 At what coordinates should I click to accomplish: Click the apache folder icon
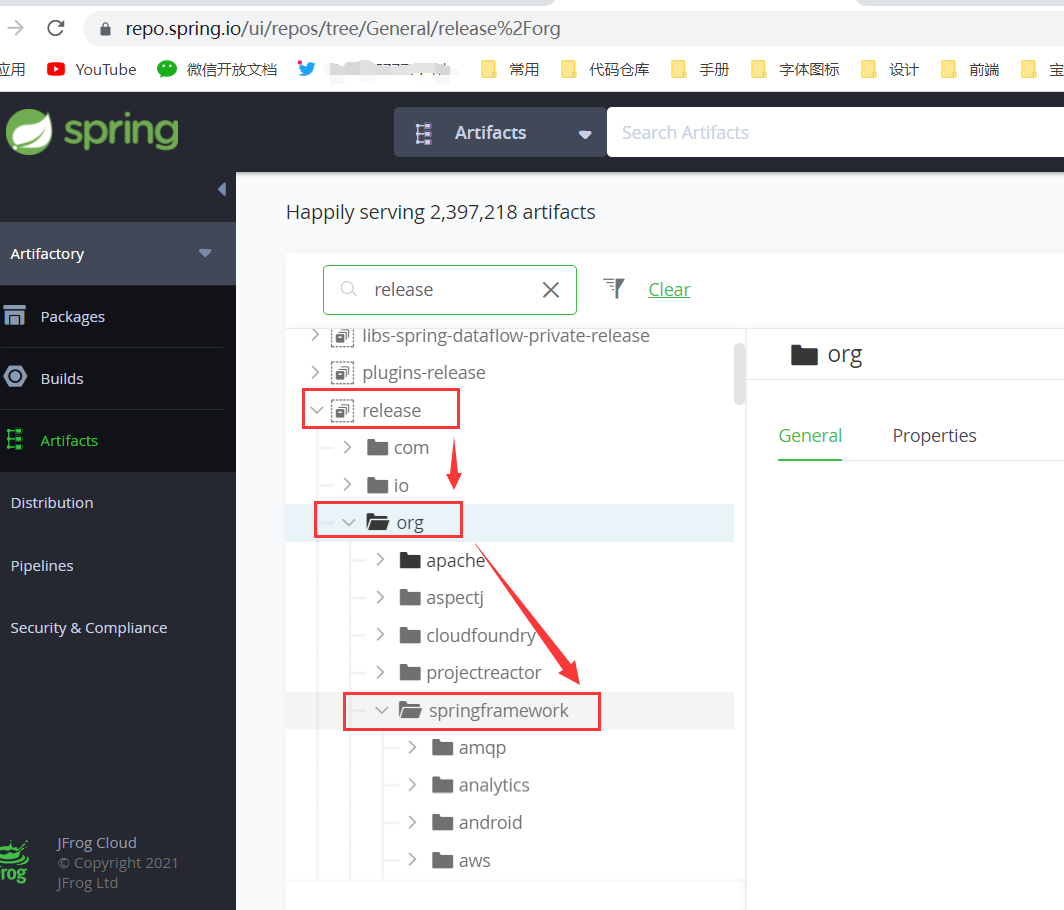[x=410, y=560]
